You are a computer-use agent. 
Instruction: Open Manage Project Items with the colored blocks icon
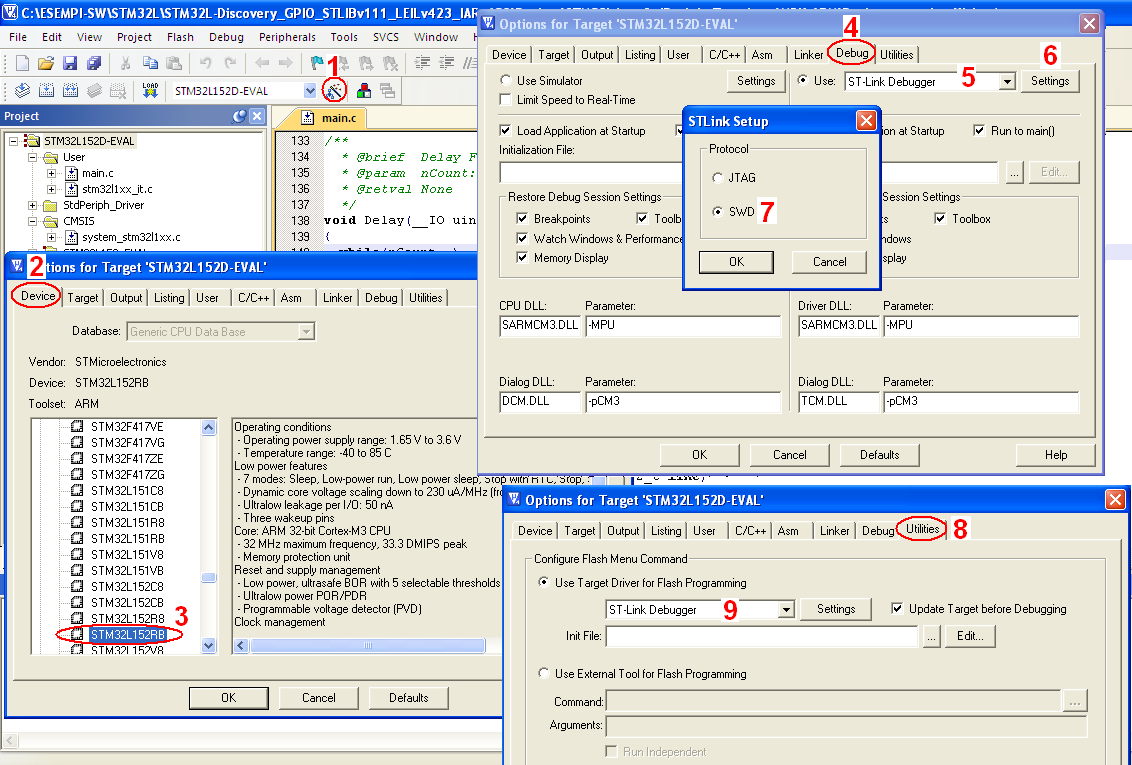363,90
